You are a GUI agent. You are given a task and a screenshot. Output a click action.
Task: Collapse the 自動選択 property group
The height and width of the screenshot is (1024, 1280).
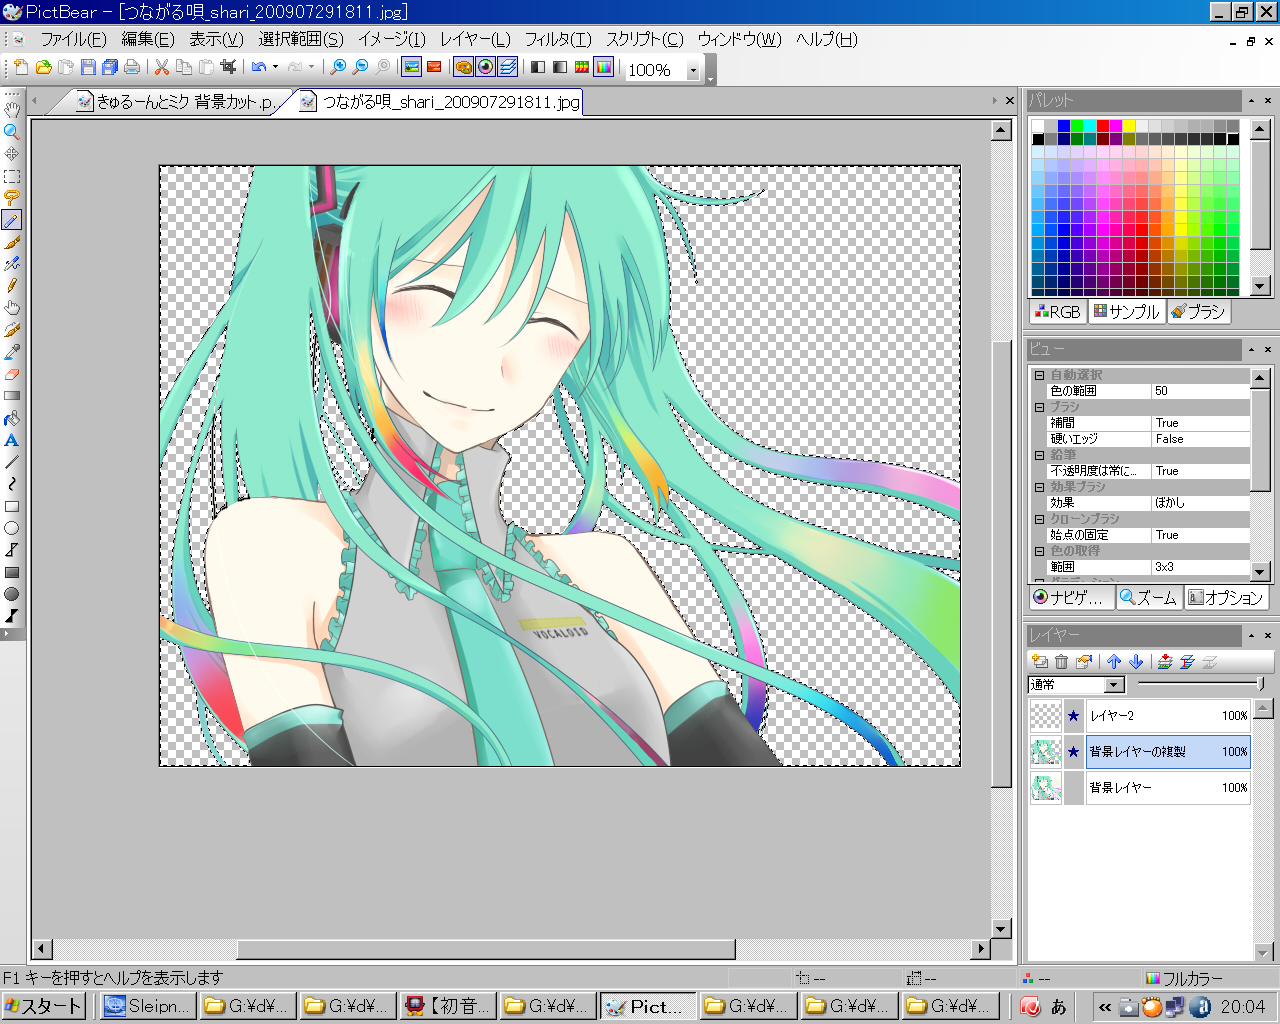click(x=1039, y=375)
